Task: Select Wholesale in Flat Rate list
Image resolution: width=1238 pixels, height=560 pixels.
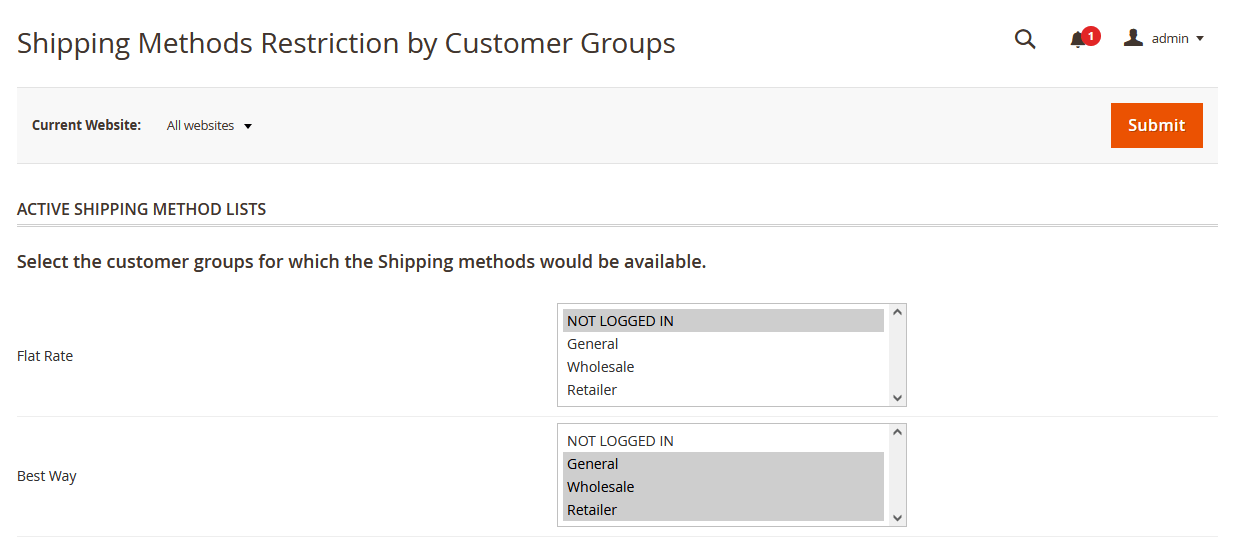Action: [x=600, y=367]
